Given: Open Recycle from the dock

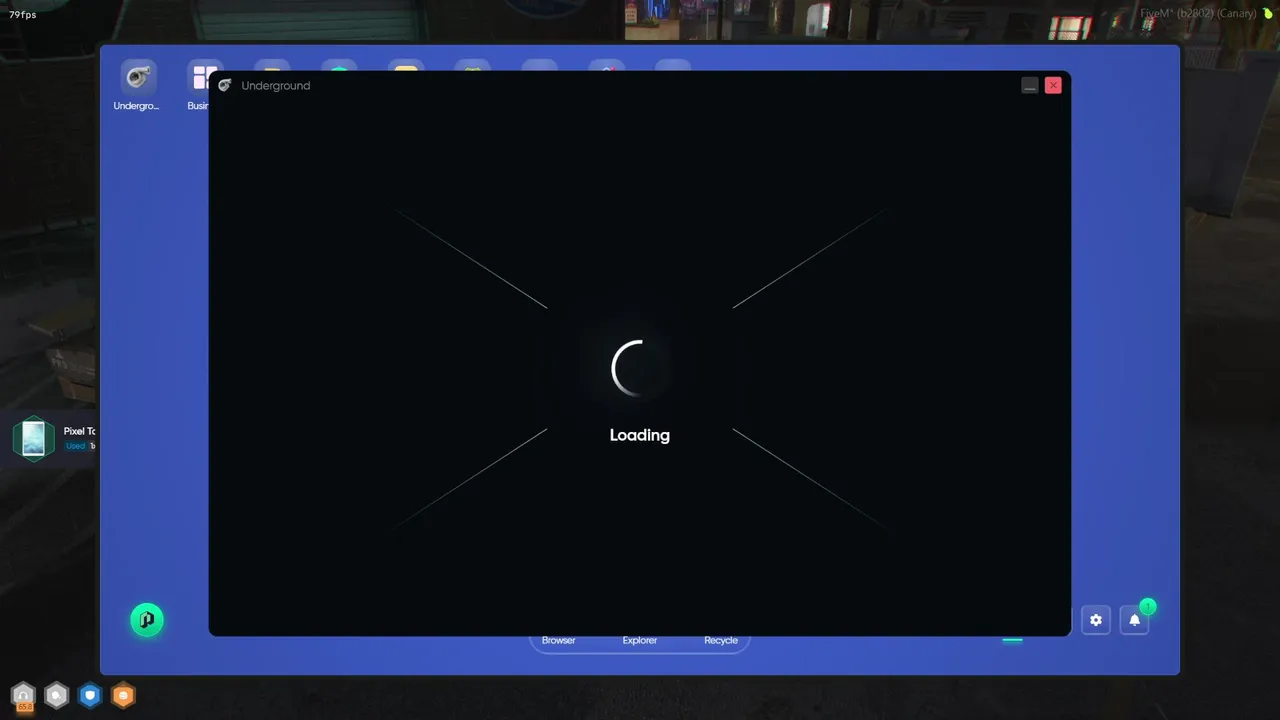Looking at the screenshot, I should point(721,640).
